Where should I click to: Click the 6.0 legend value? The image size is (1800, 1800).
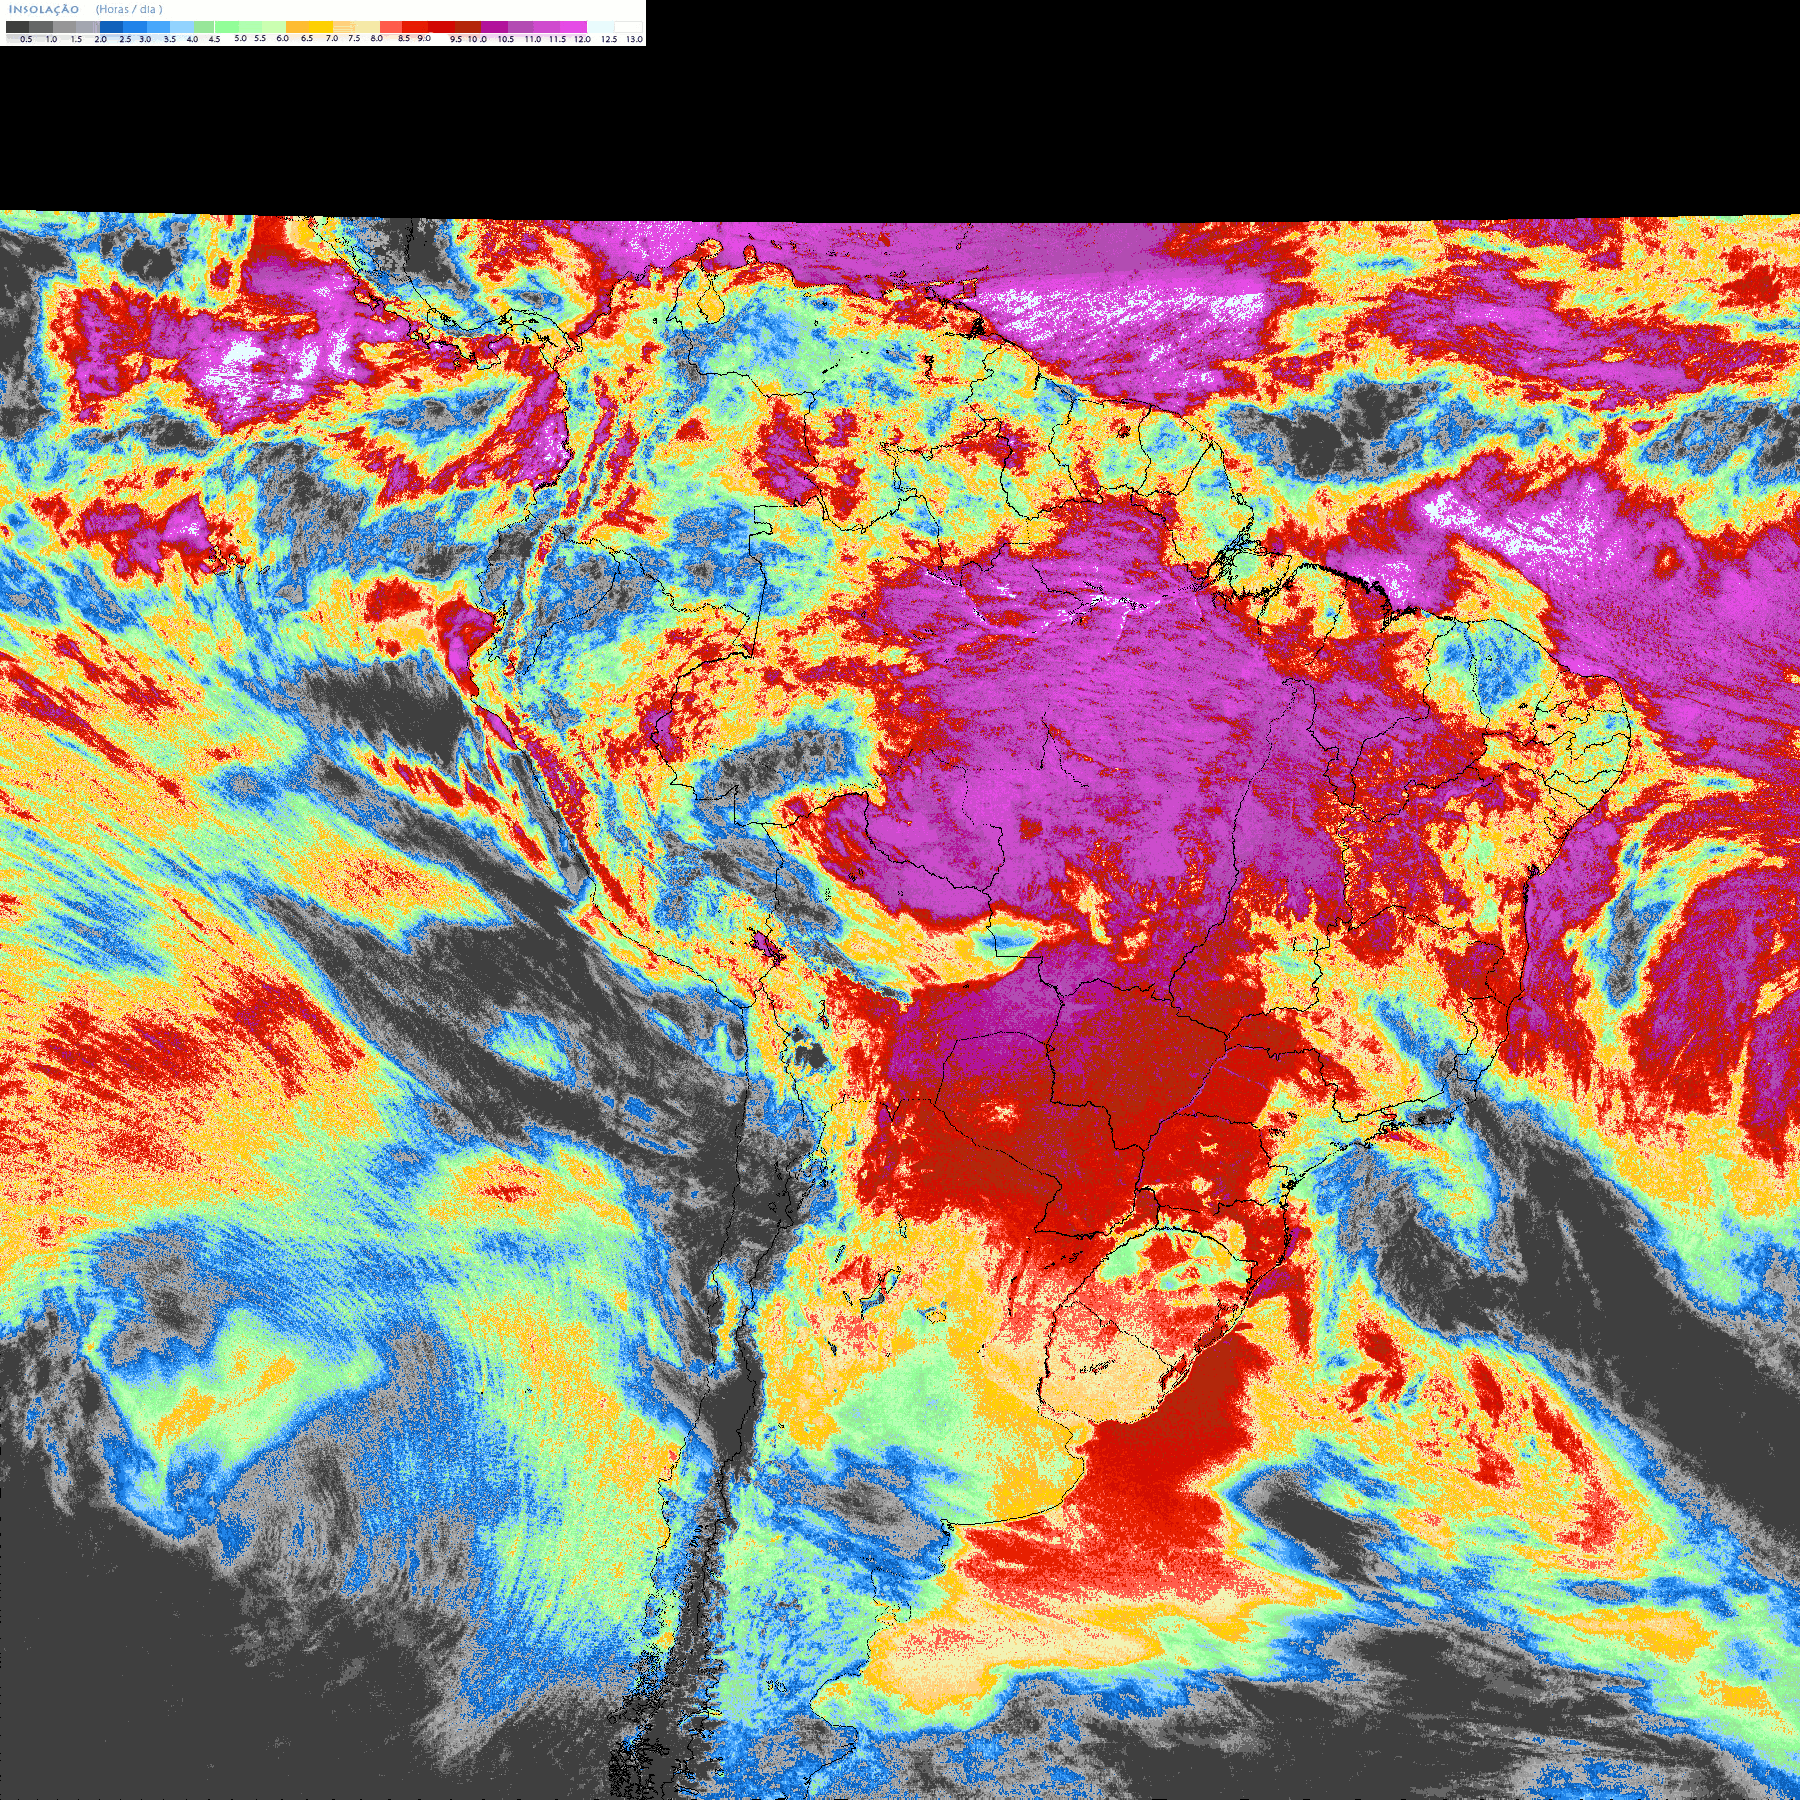[x=282, y=38]
